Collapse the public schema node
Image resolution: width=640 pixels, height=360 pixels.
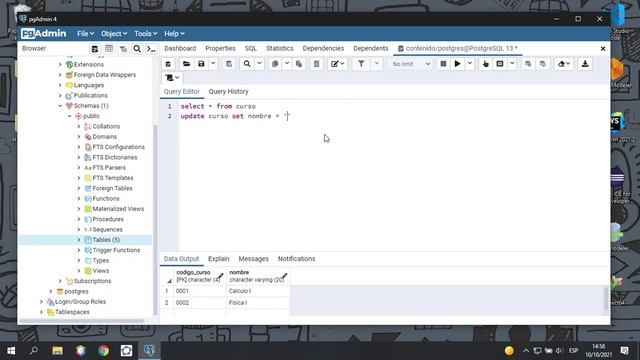point(69,116)
